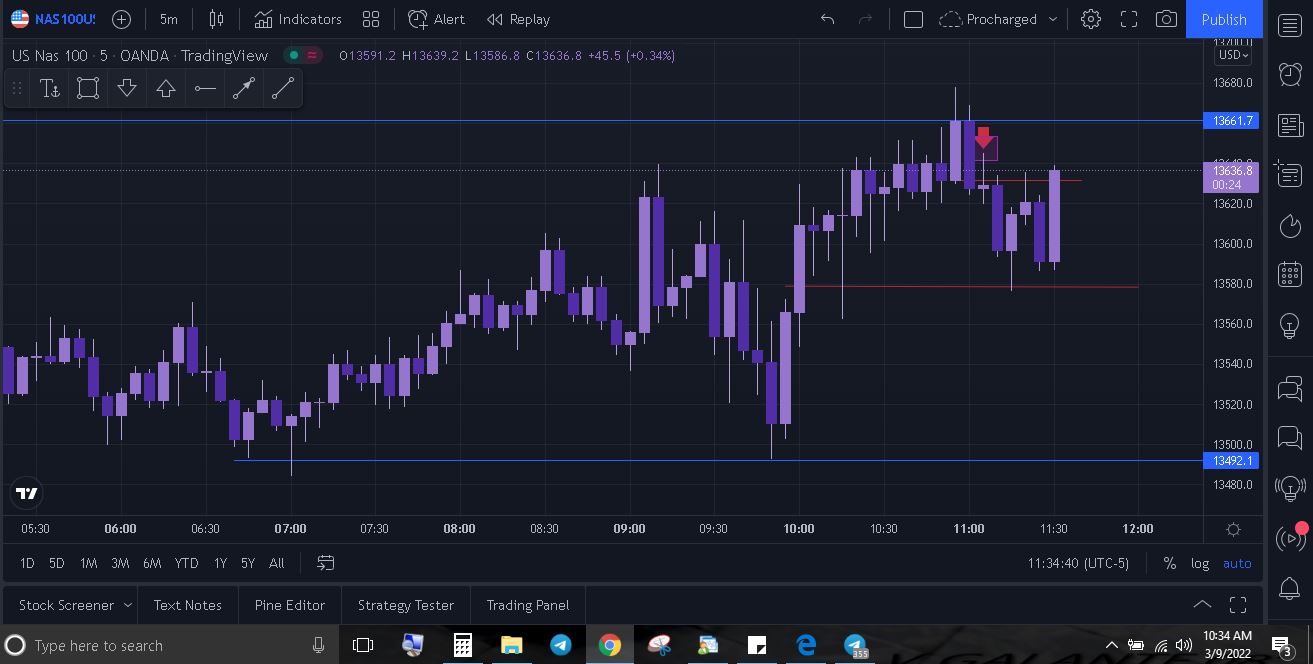Open Watchlist panel in right sidebar
This screenshot has width=1313, height=664.
pyautogui.click(x=1290, y=25)
